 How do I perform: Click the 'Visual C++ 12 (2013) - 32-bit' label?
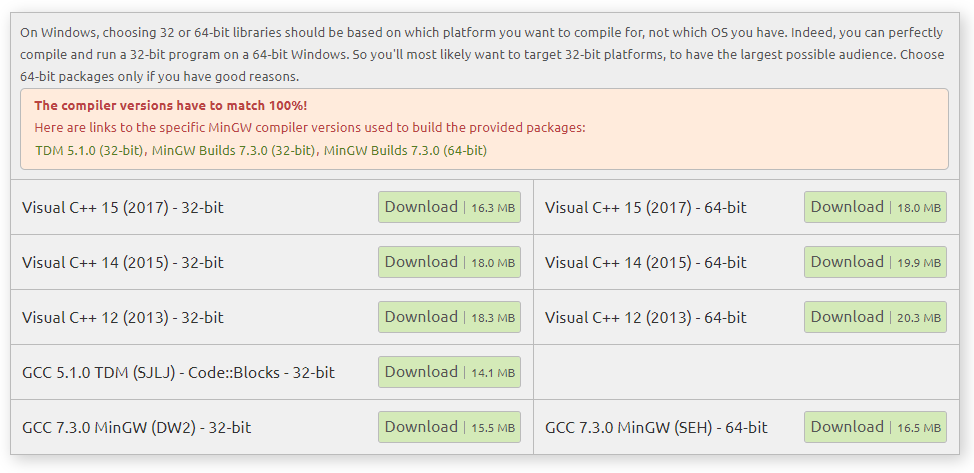coord(122,318)
